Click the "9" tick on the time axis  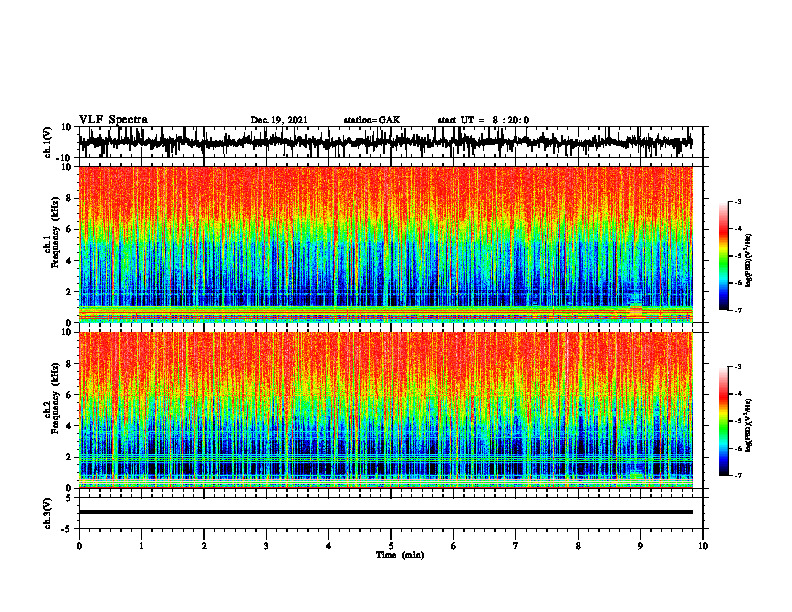click(640, 546)
